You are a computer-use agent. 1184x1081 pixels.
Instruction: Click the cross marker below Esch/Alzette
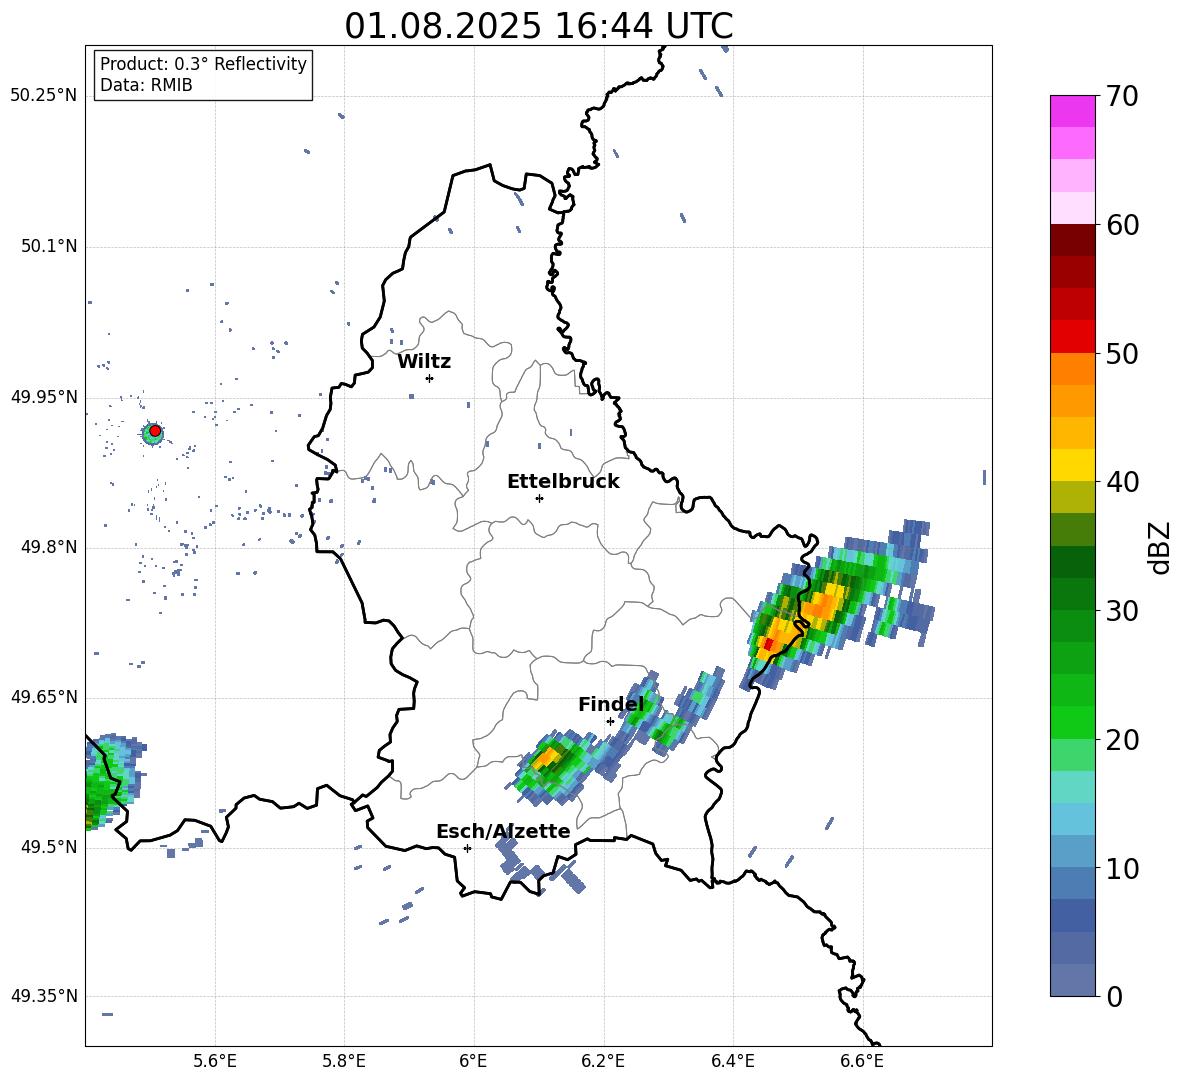click(467, 848)
